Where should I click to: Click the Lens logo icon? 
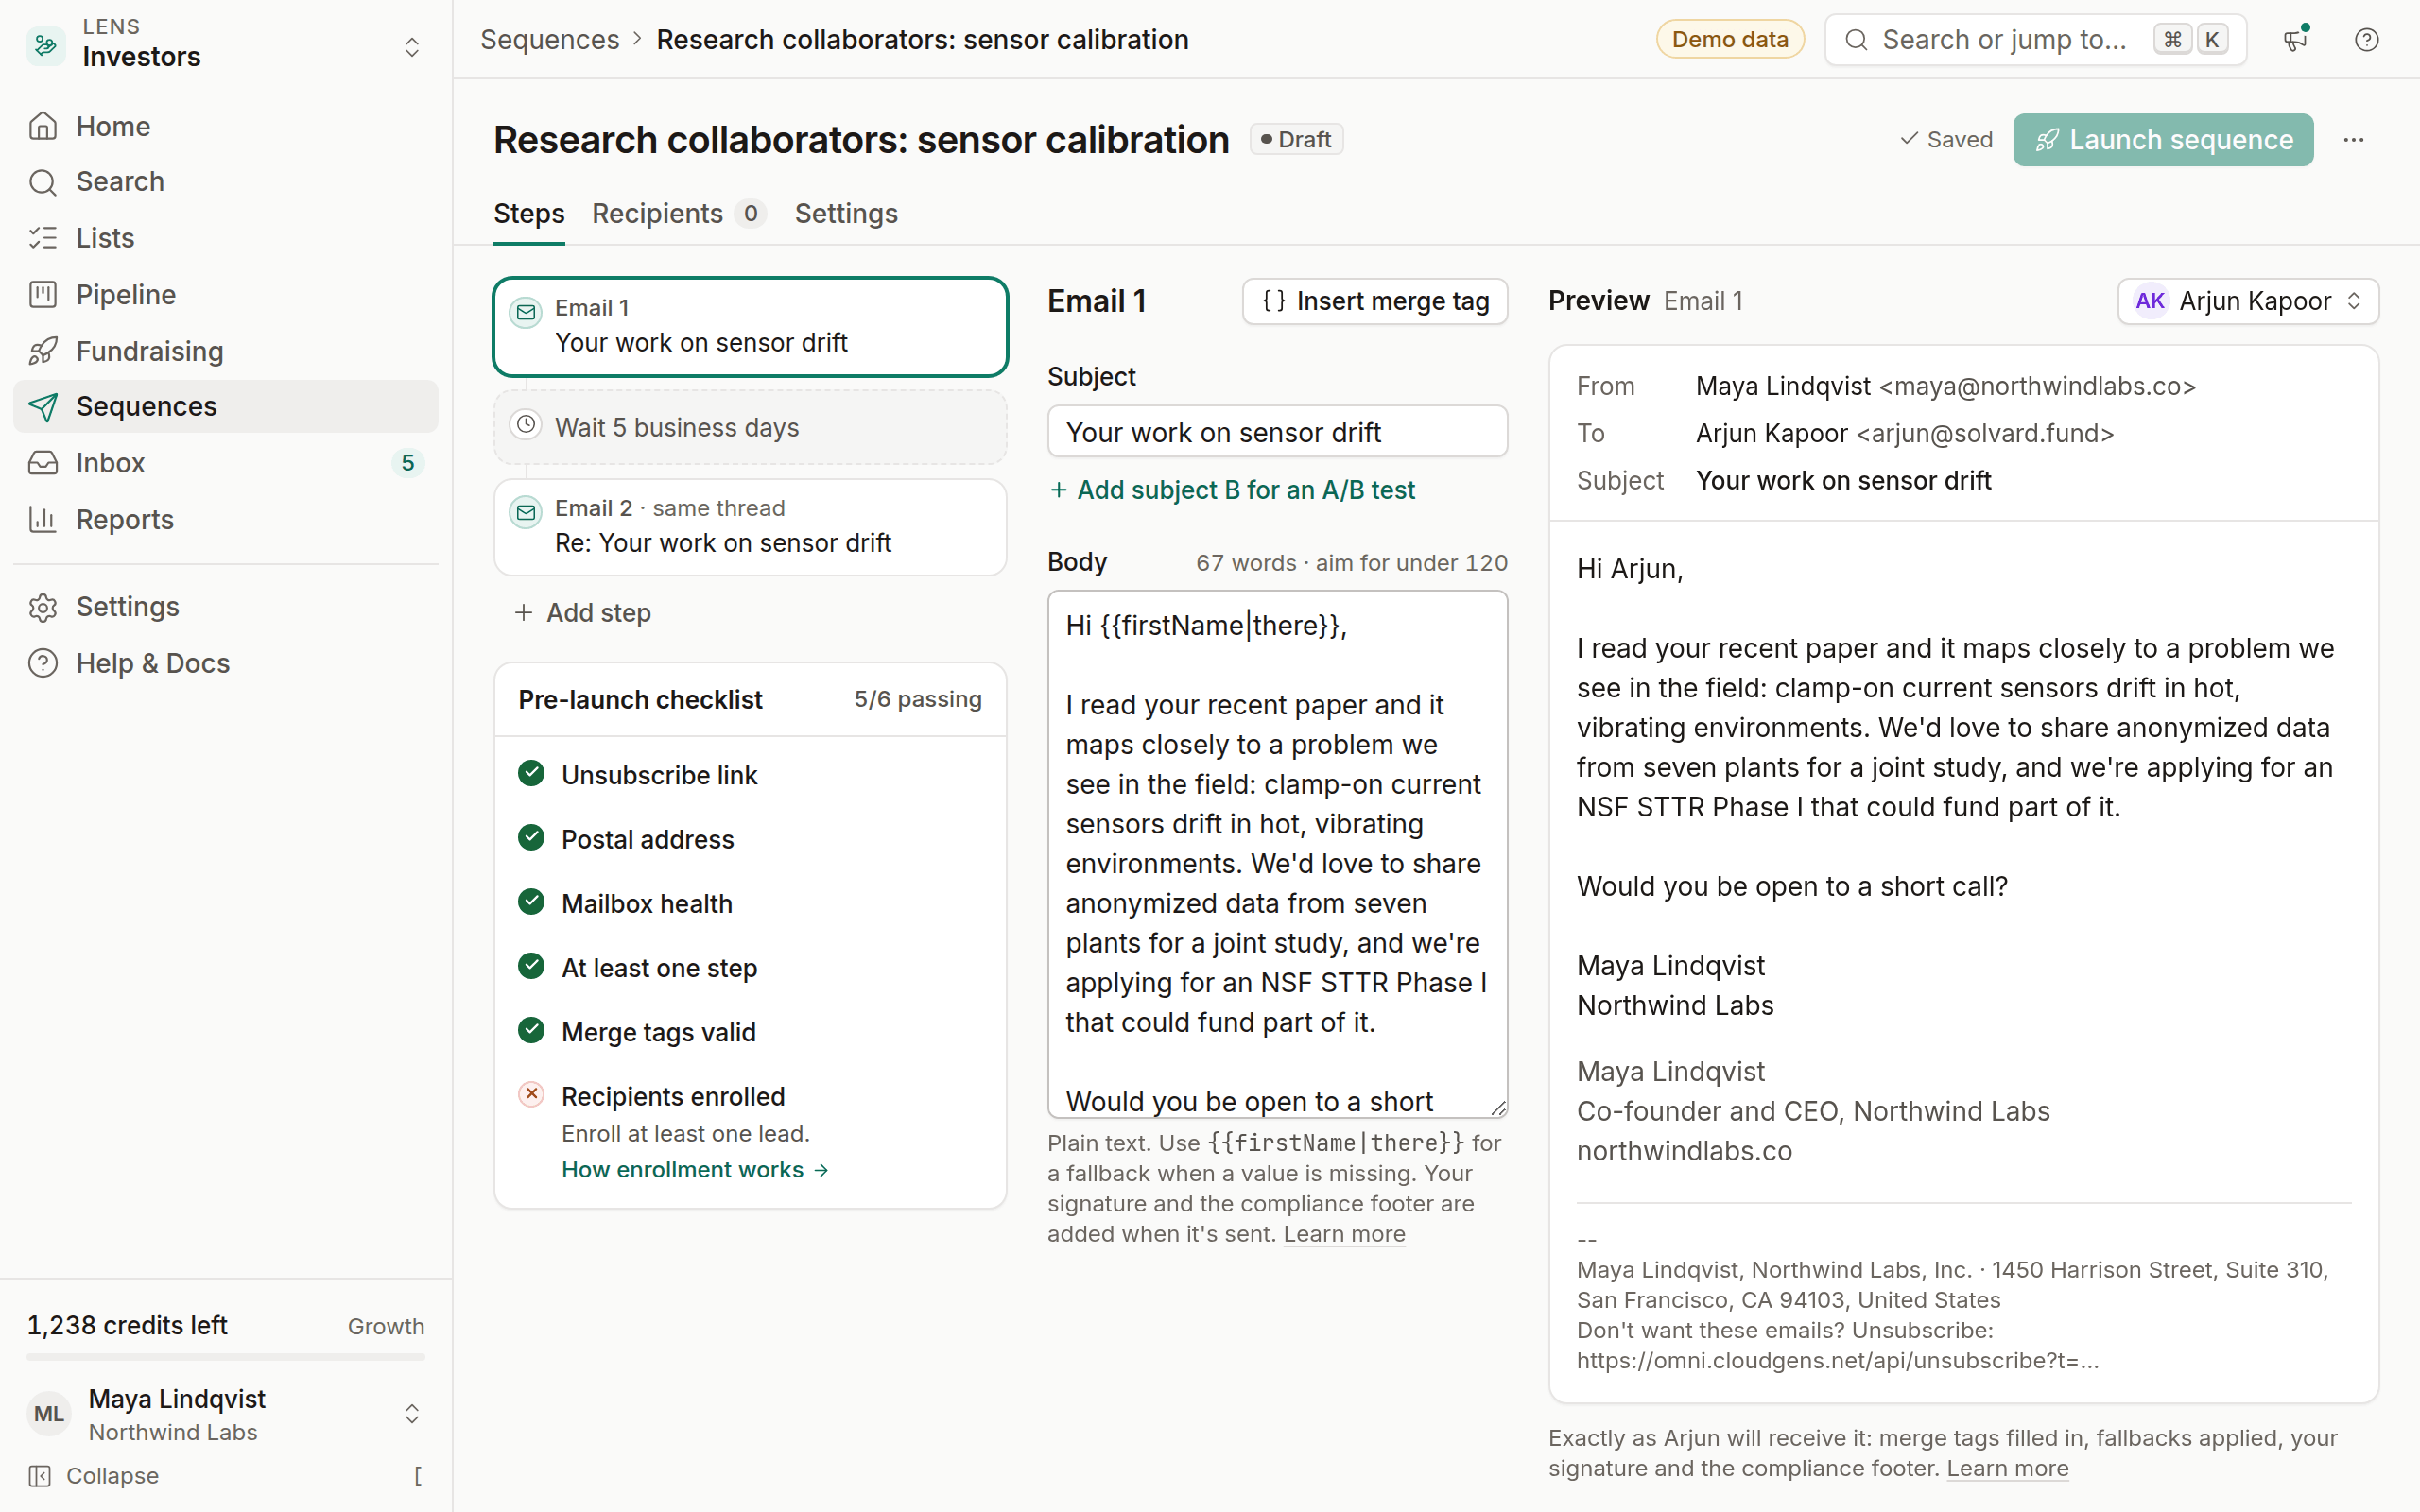coord(46,45)
